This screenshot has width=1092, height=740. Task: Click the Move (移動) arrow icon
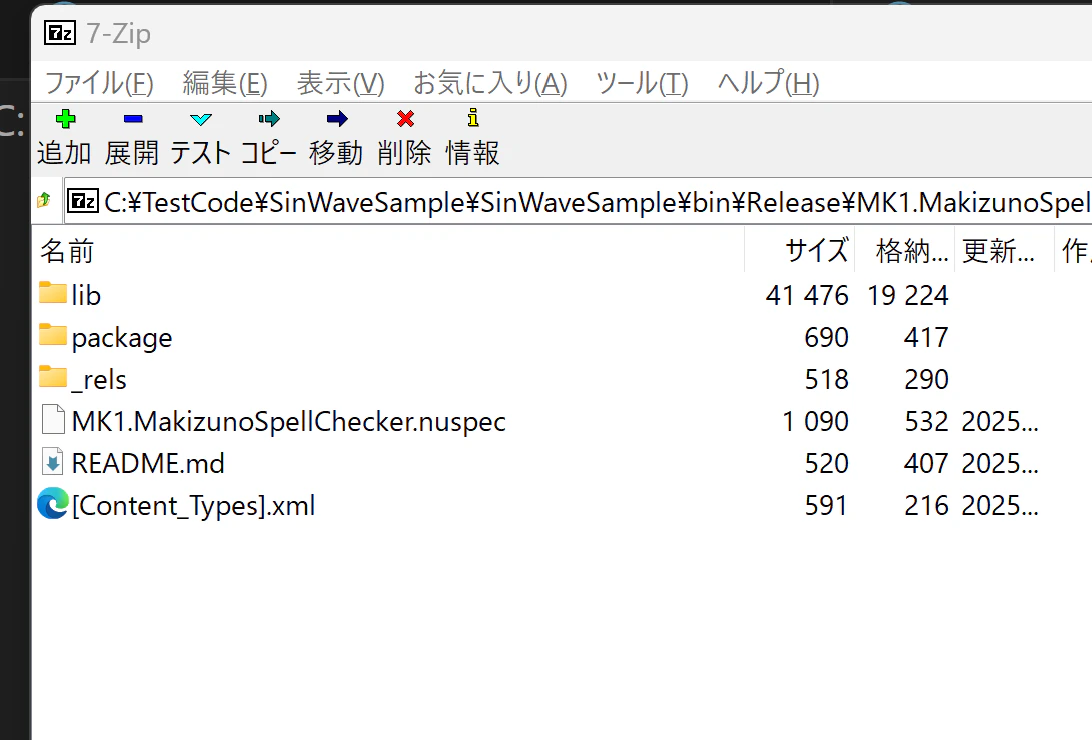click(337, 119)
